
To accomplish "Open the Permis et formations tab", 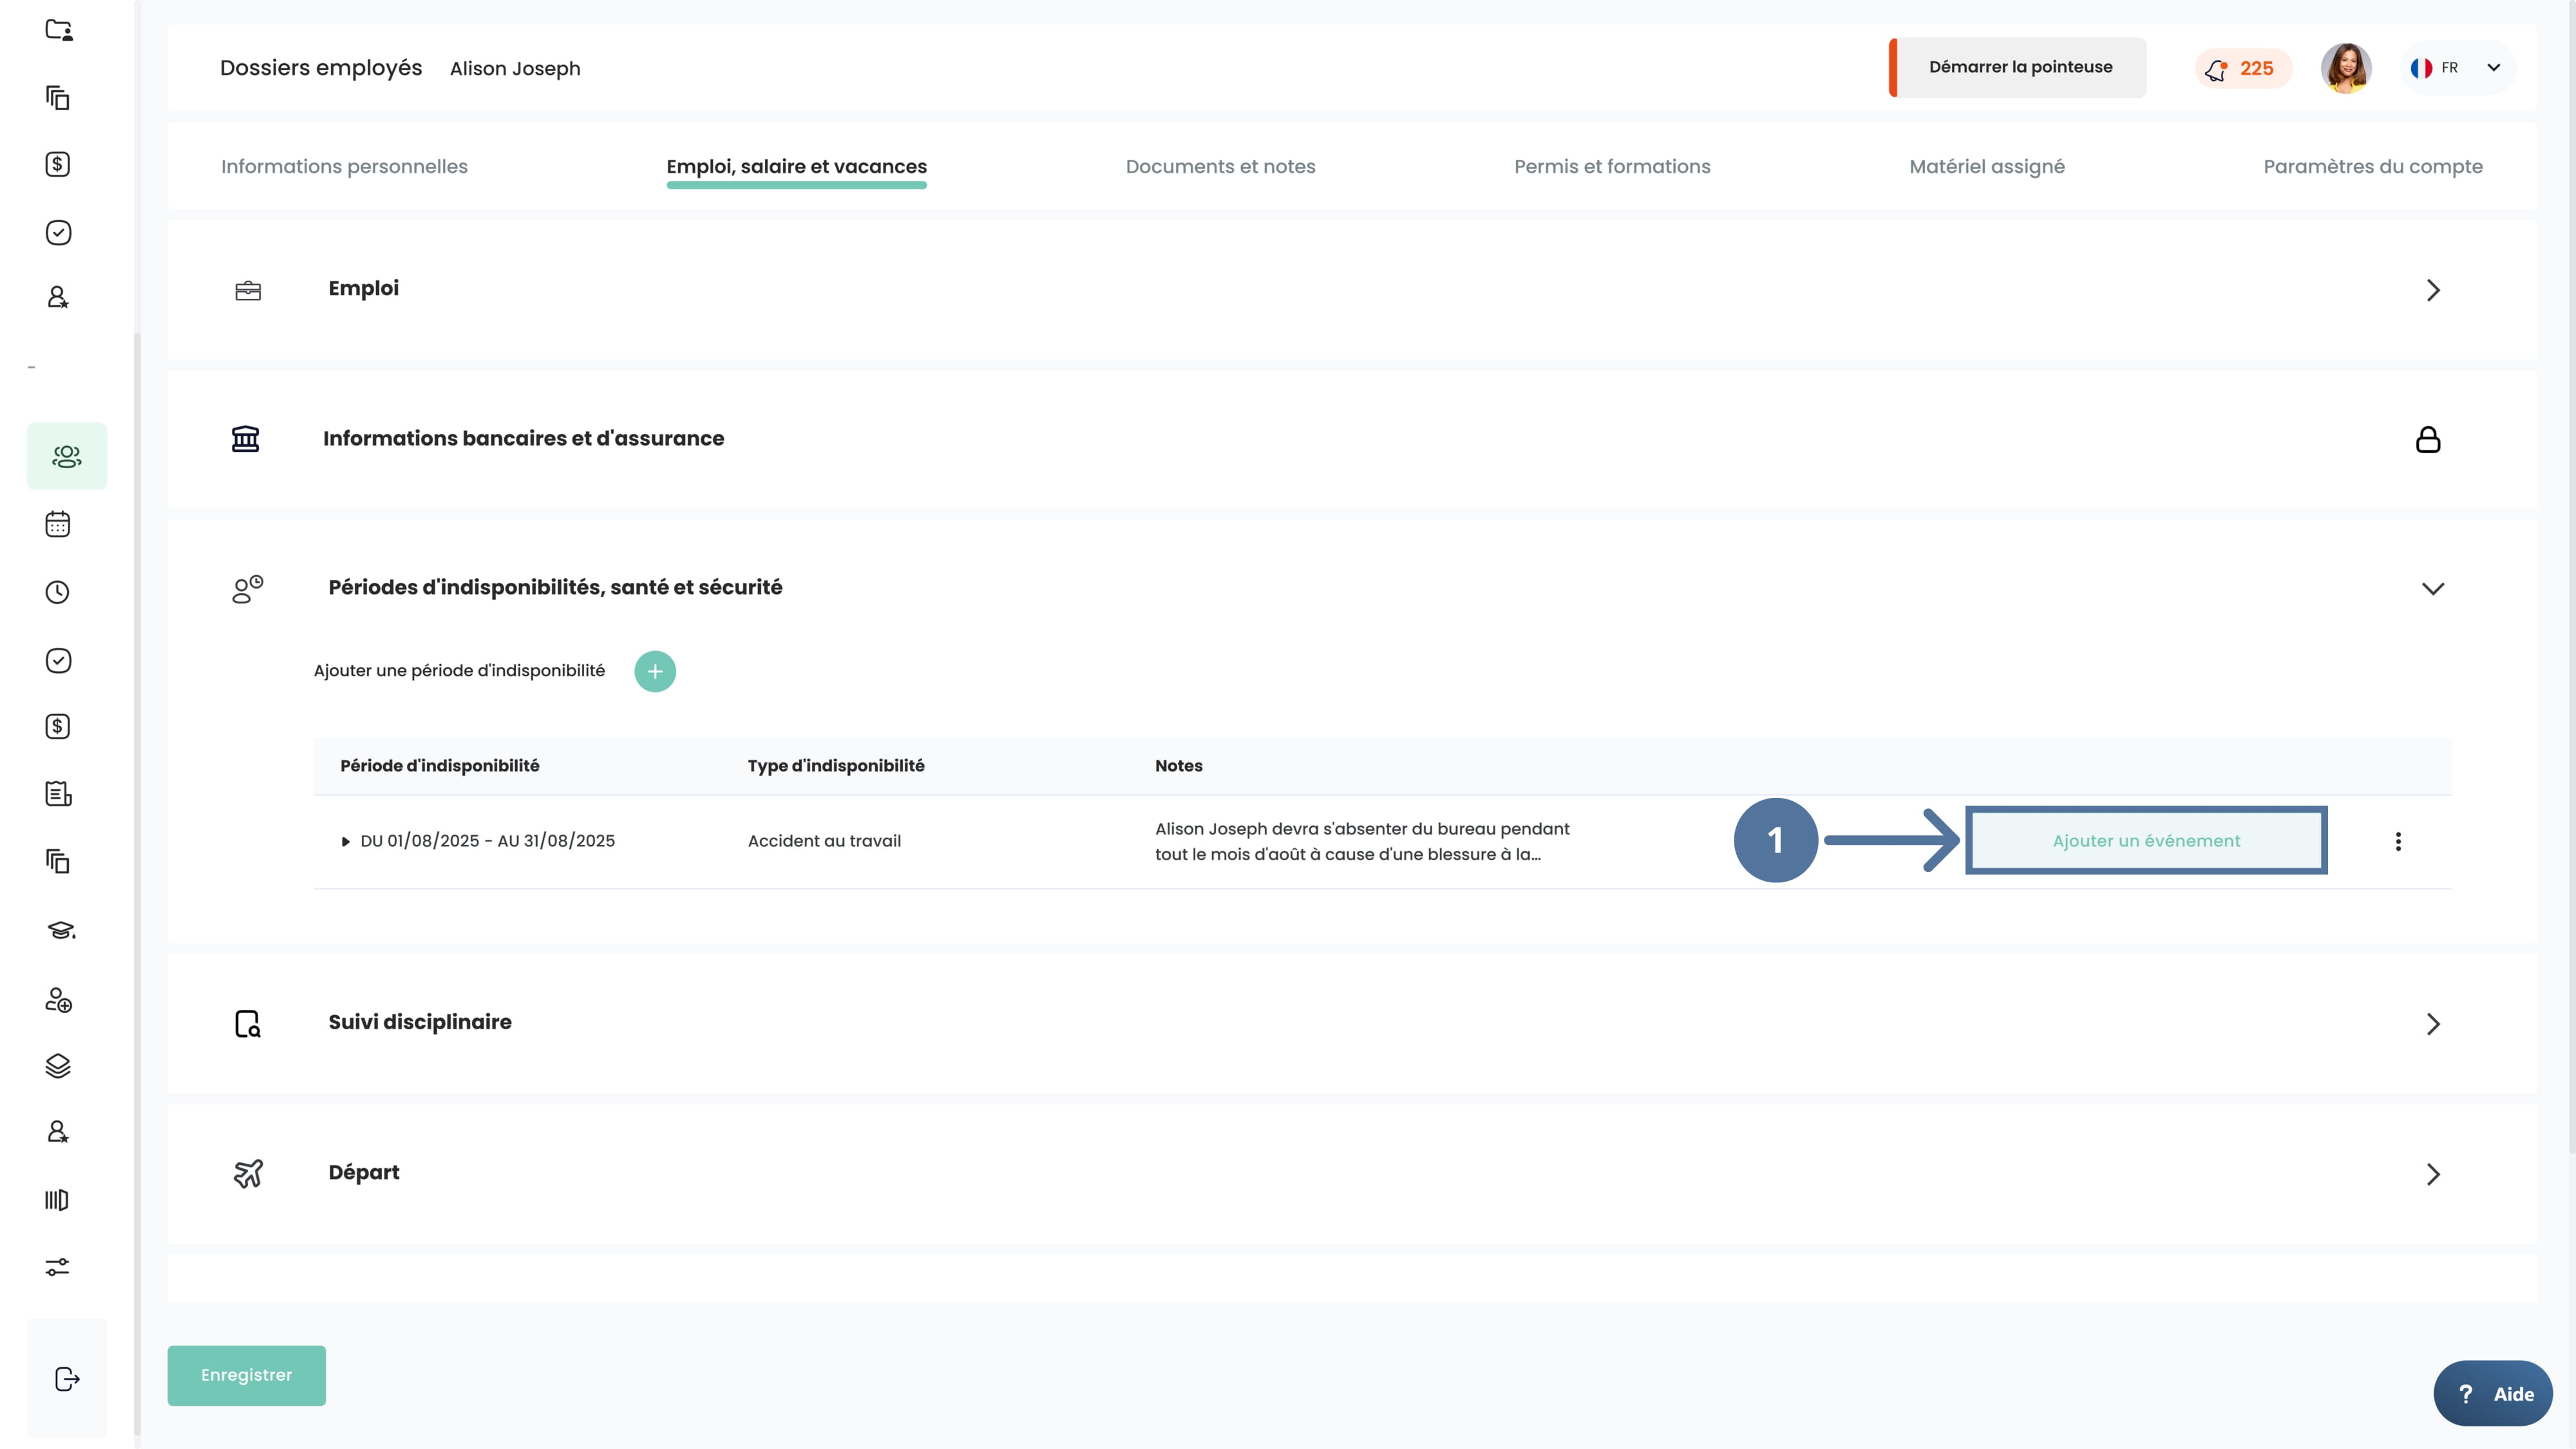I will (1611, 167).
